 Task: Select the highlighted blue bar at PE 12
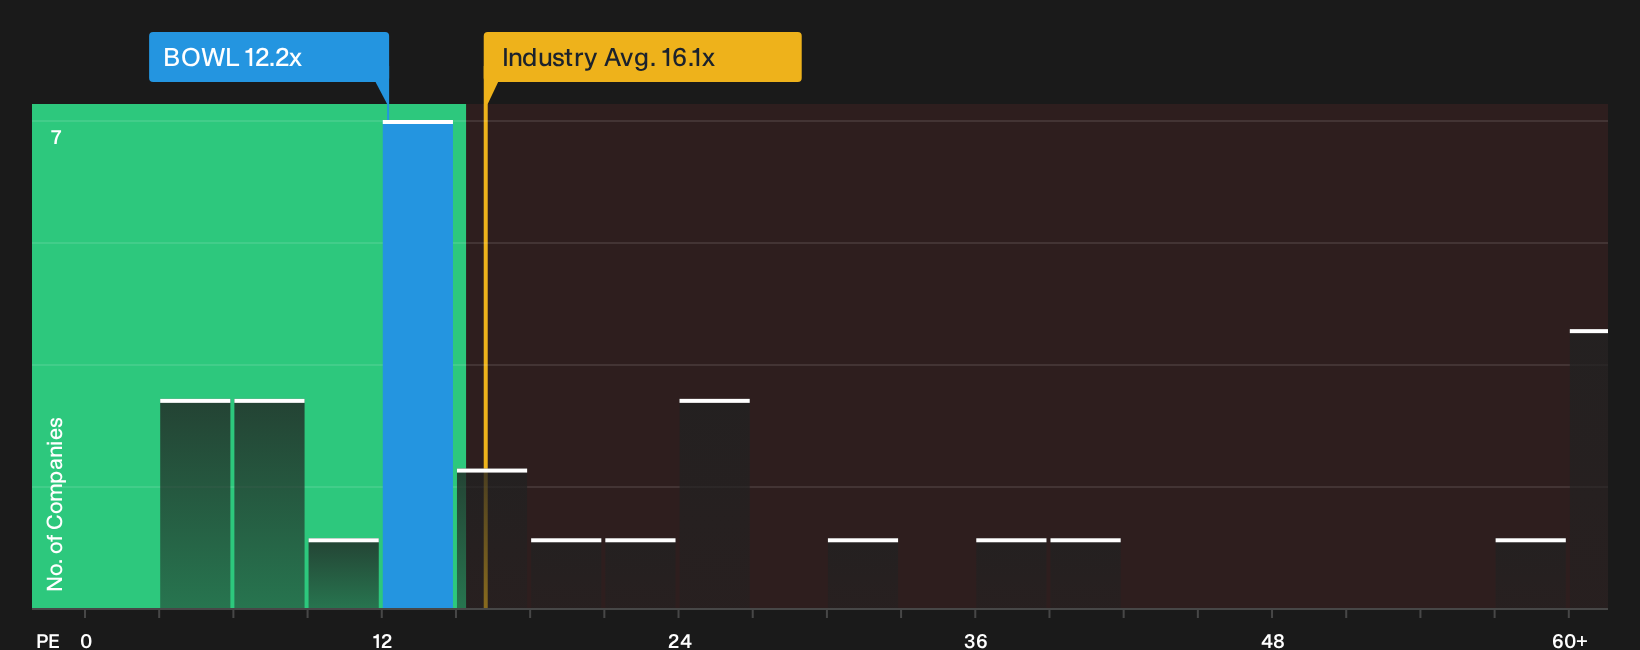pos(418,365)
